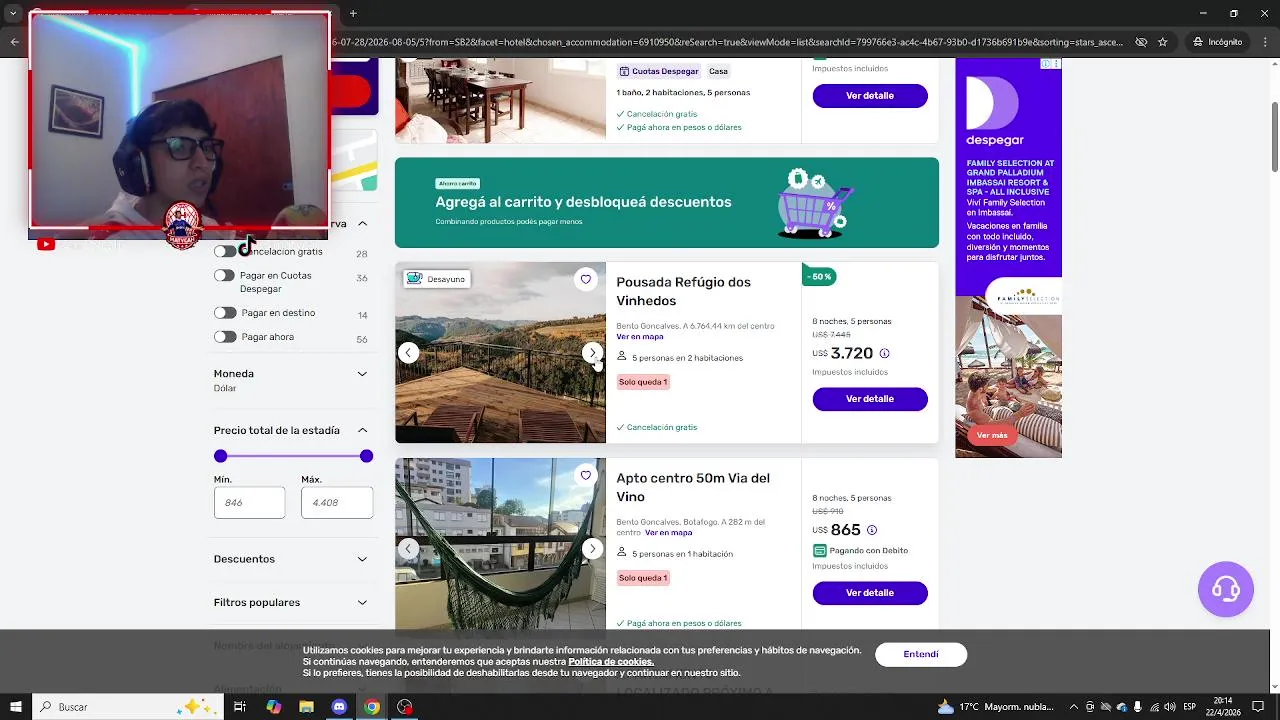Click the Cuotas Despegar tag on top listing
The width and height of the screenshot is (1280, 720).
[x=659, y=72]
